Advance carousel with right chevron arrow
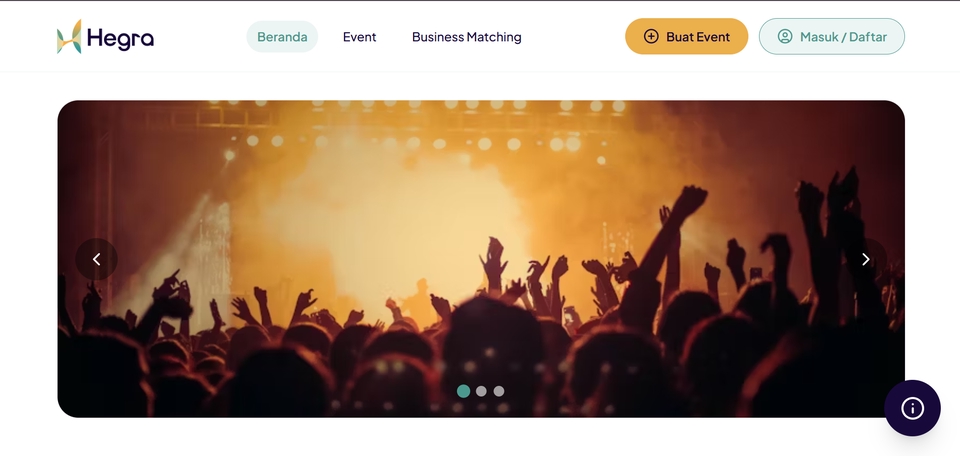 [x=865, y=259]
